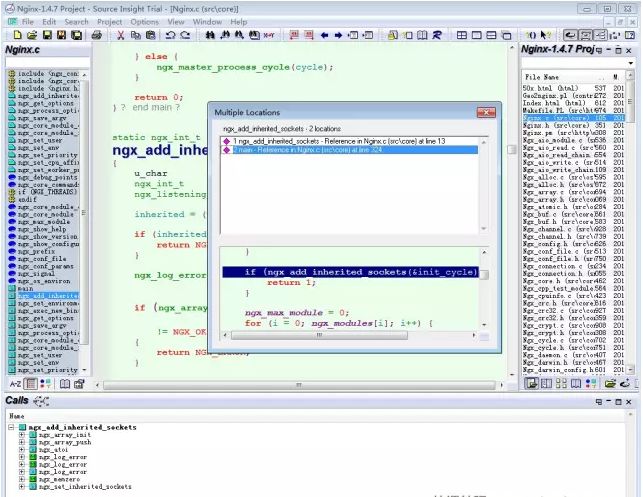This screenshot has width=643, height=497.
Task: Click the Print icon in toolbar
Action: click(97, 35)
